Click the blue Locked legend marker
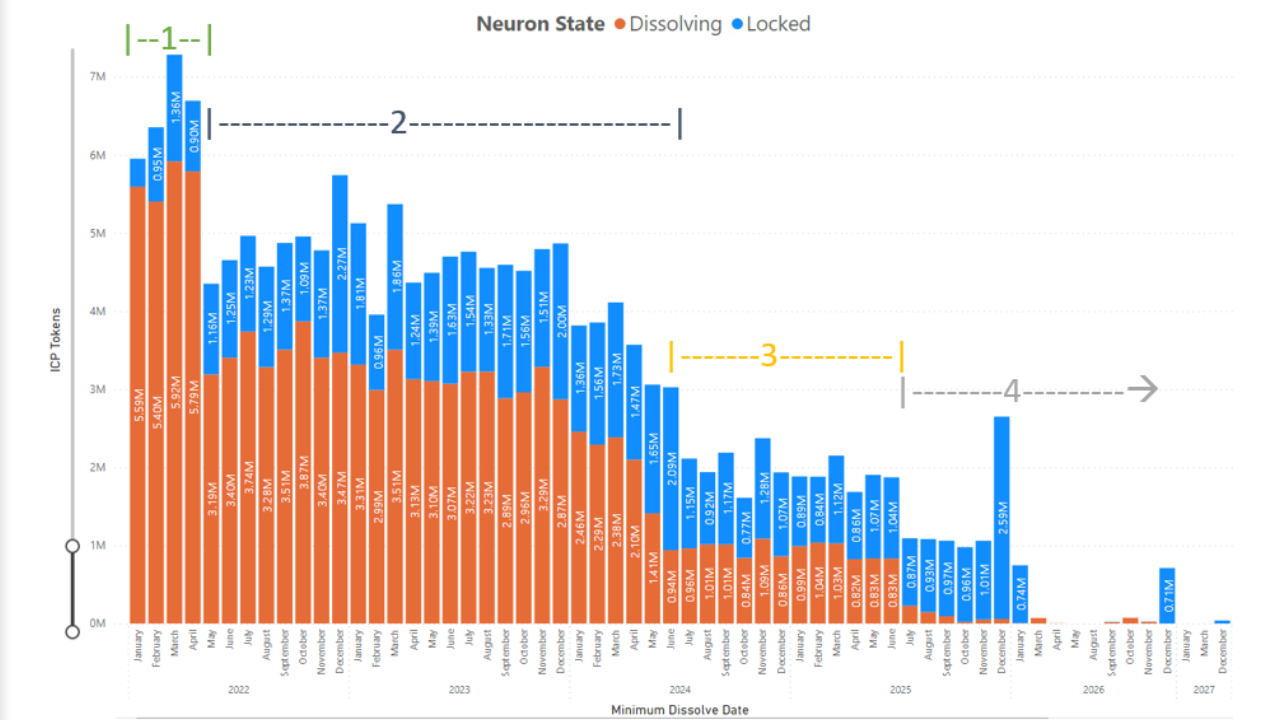Image resolution: width=1280 pixels, height=720 pixels. pos(737,24)
